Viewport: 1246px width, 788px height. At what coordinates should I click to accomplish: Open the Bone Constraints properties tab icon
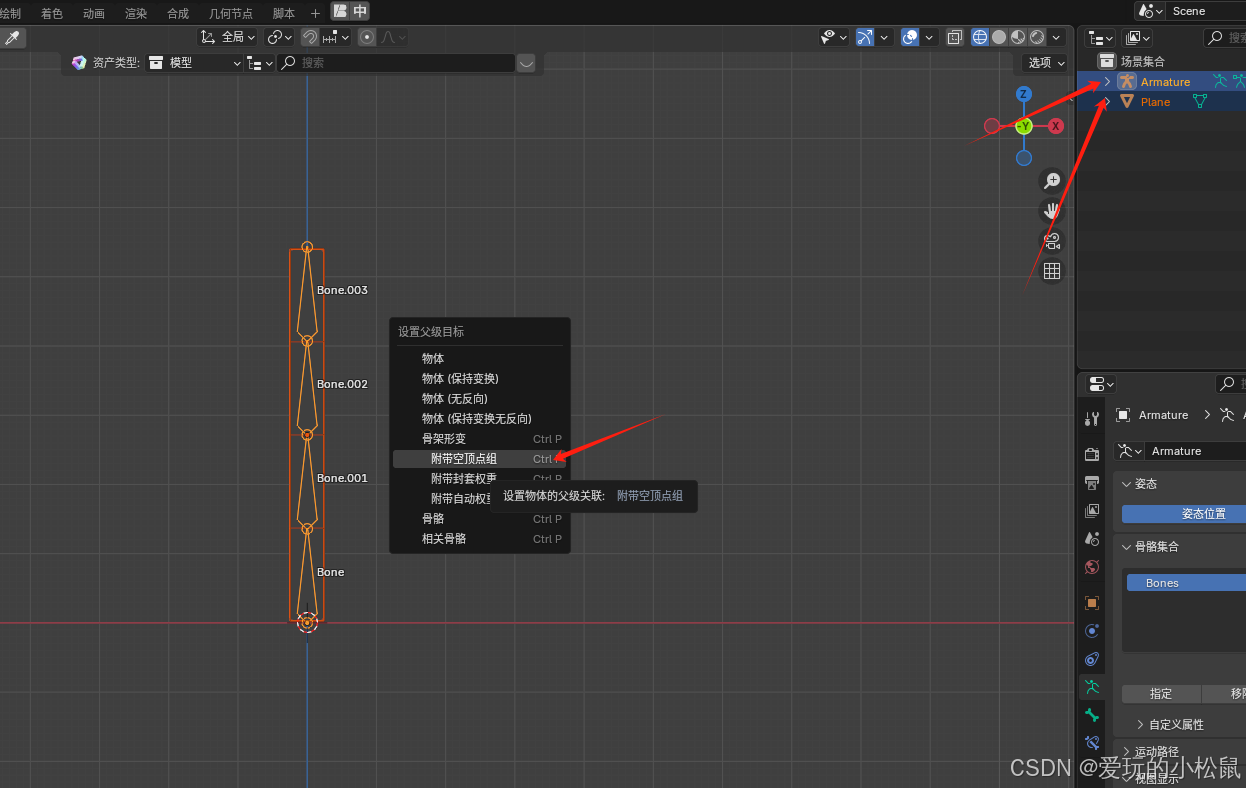[x=1092, y=743]
